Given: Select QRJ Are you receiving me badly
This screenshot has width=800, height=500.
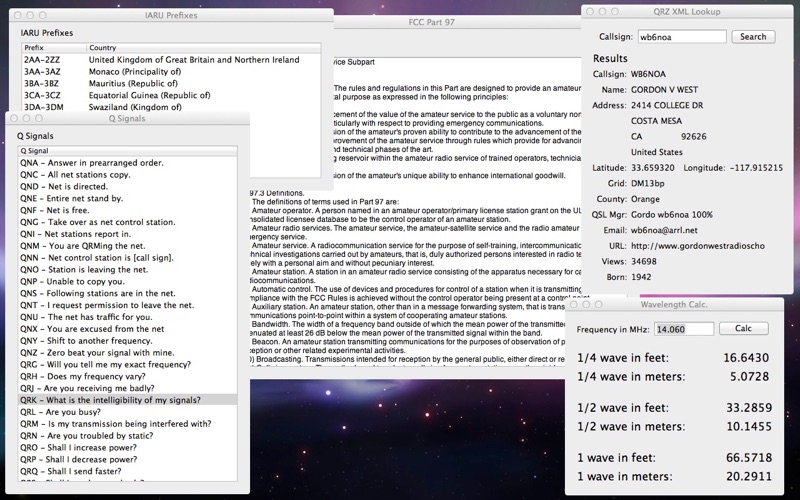Looking at the screenshot, I should (x=128, y=388).
